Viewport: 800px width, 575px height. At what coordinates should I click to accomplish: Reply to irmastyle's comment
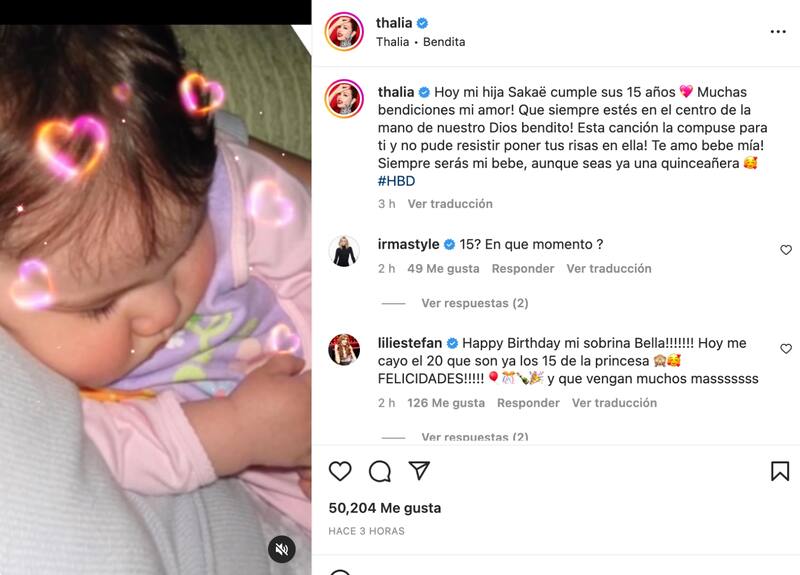pos(522,268)
